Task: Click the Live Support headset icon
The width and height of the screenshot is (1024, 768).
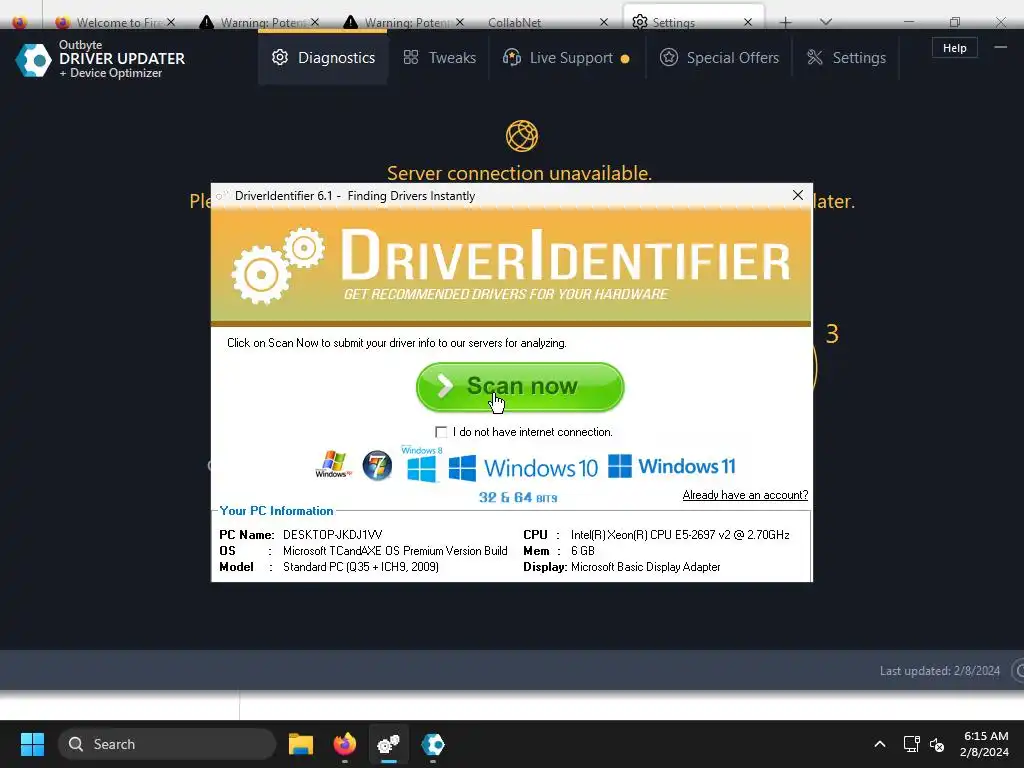Action: [511, 57]
